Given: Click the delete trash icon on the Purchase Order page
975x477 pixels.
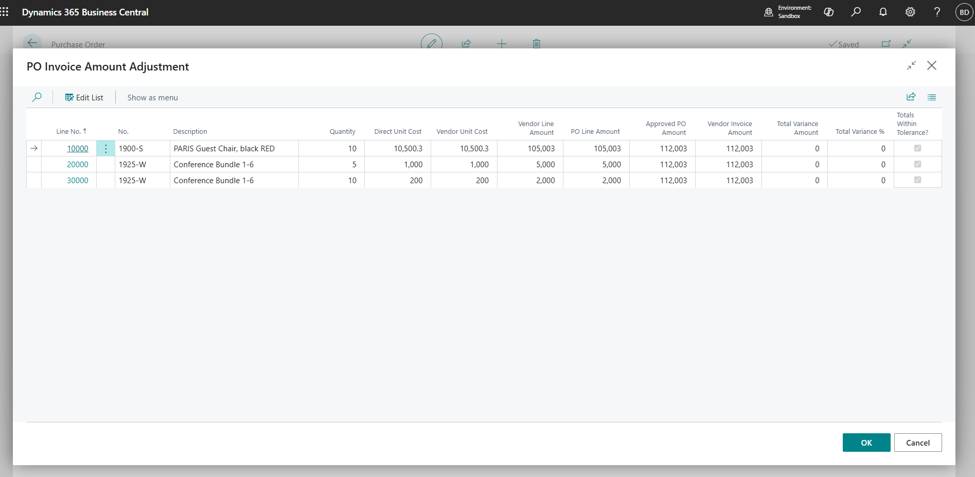Looking at the screenshot, I should pyautogui.click(x=536, y=44).
